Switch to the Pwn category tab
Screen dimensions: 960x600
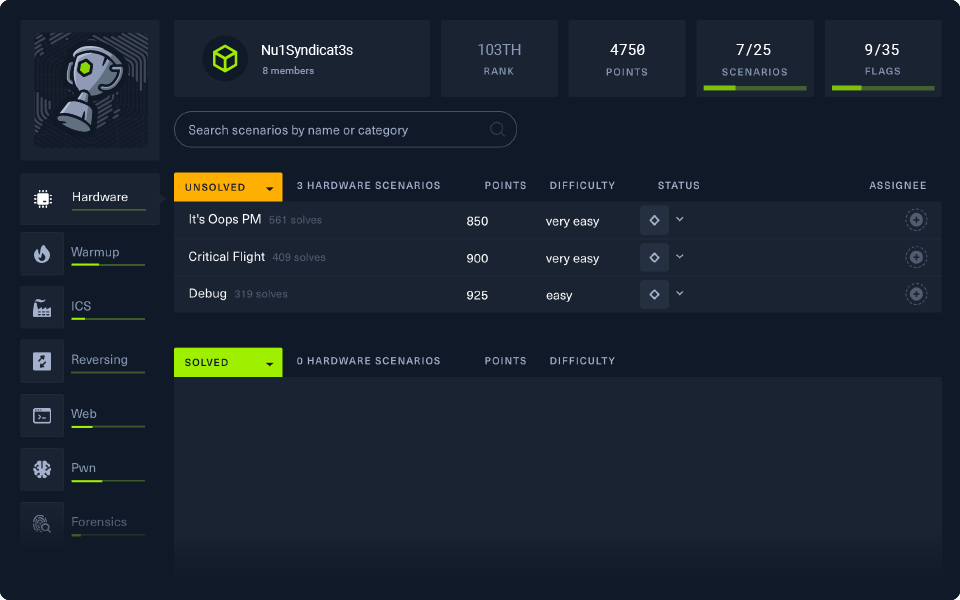pos(83,470)
